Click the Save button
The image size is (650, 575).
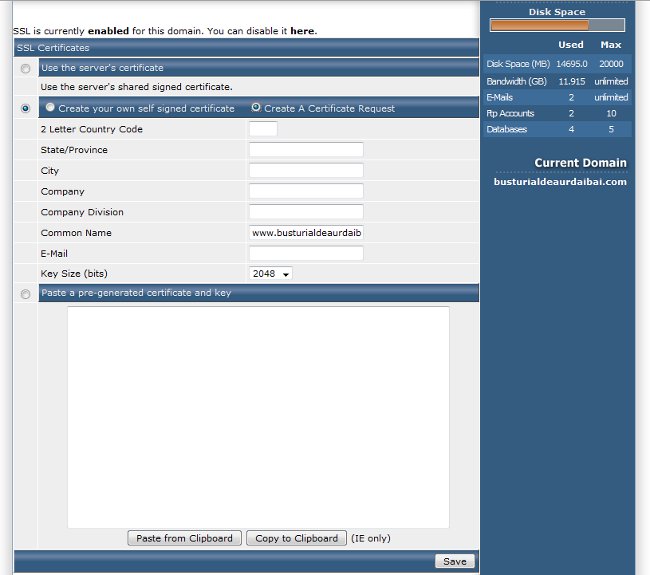click(x=454, y=561)
